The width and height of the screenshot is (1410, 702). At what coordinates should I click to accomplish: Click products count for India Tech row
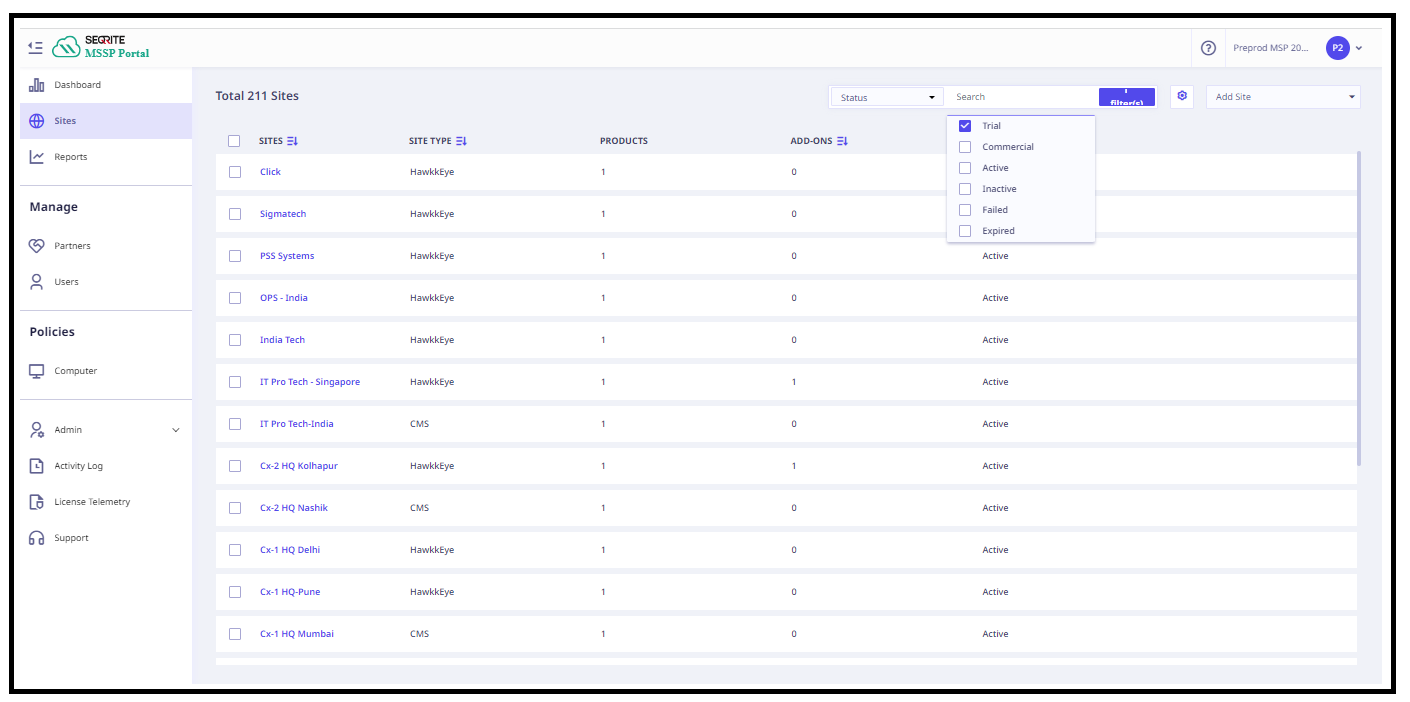(603, 340)
